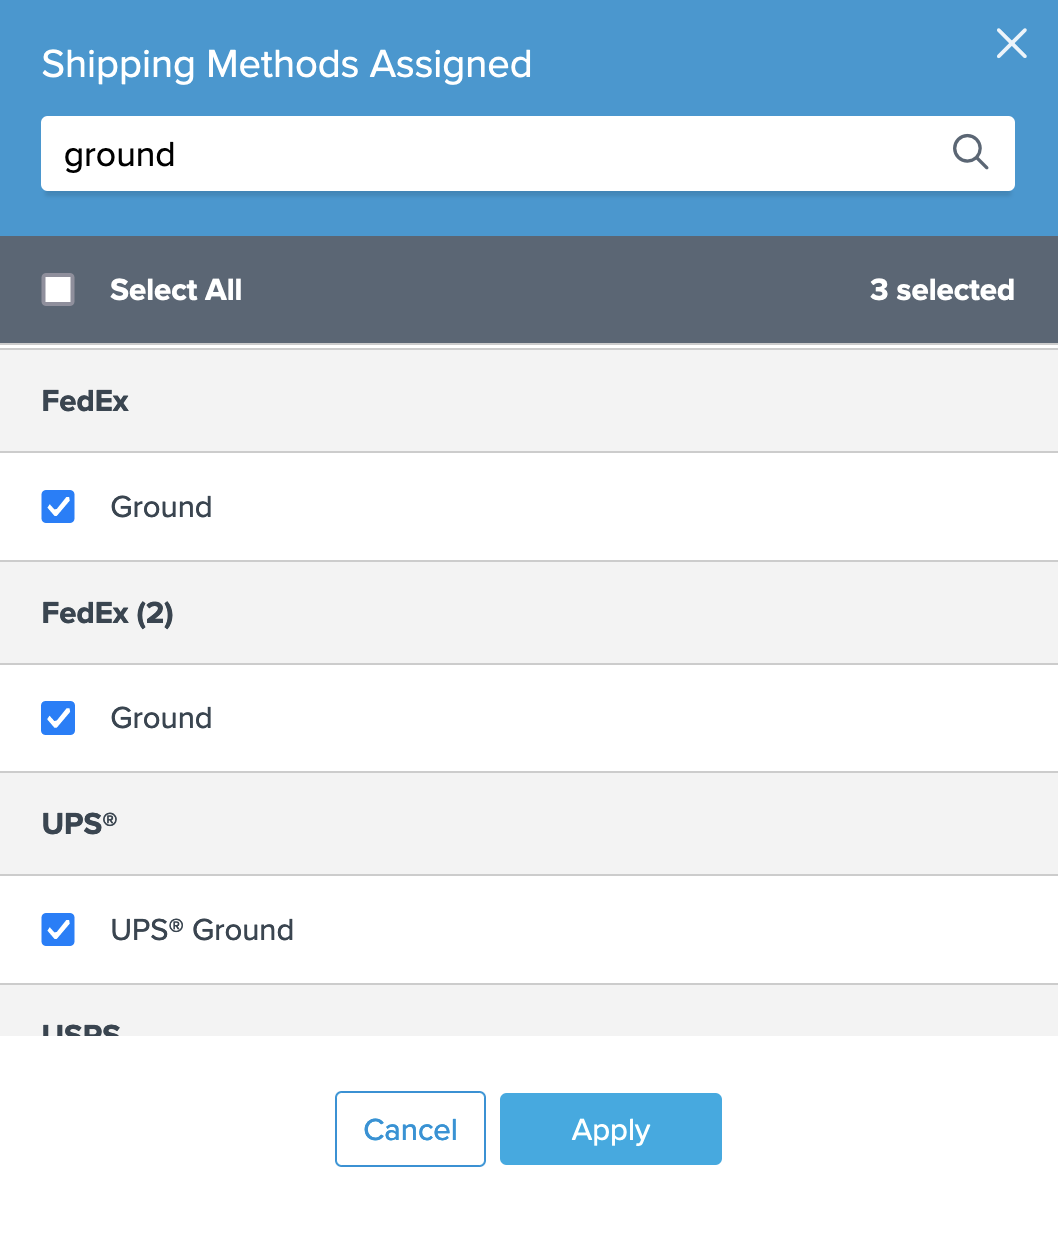Close the Shipping Methods Assigned dialog
The height and width of the screenshot is (1260, 1058).
point(1011,44)
